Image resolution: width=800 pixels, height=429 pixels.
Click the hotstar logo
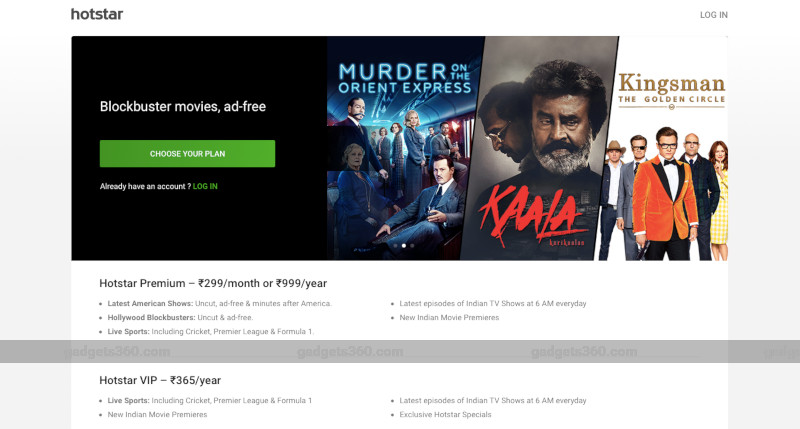pos(97,14)
